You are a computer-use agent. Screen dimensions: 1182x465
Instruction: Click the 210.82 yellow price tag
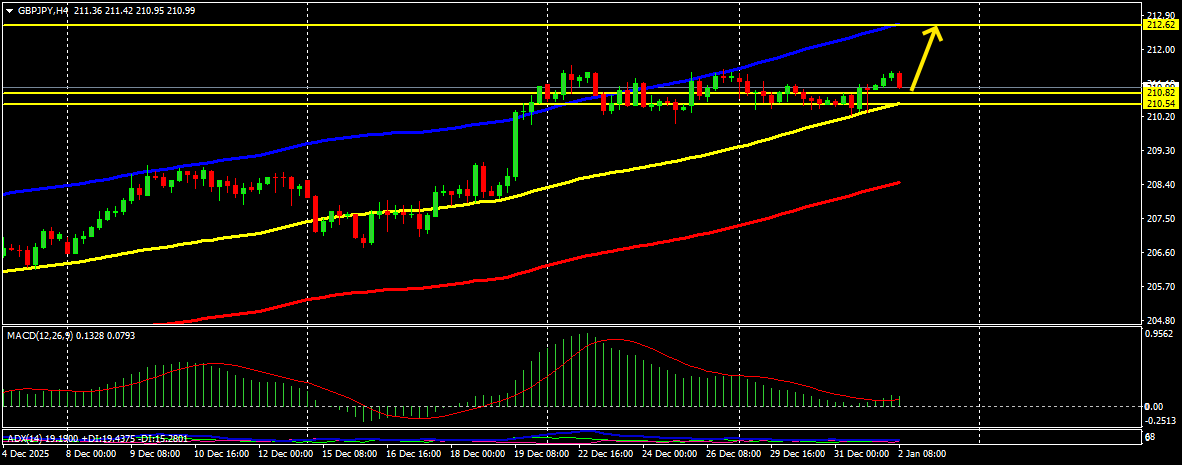point(1159,93)
